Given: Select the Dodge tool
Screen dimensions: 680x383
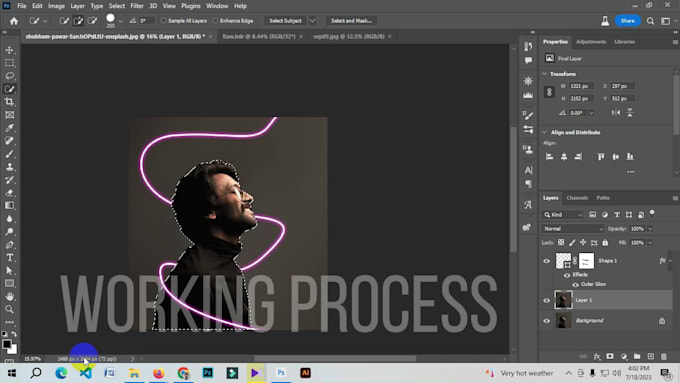Looking at the screenshot, I should pyautogui.click(x=9, y=232).
